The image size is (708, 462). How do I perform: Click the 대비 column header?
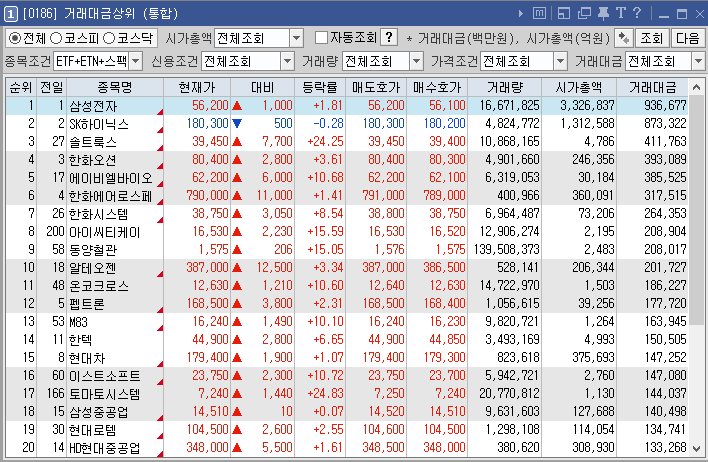262,87
